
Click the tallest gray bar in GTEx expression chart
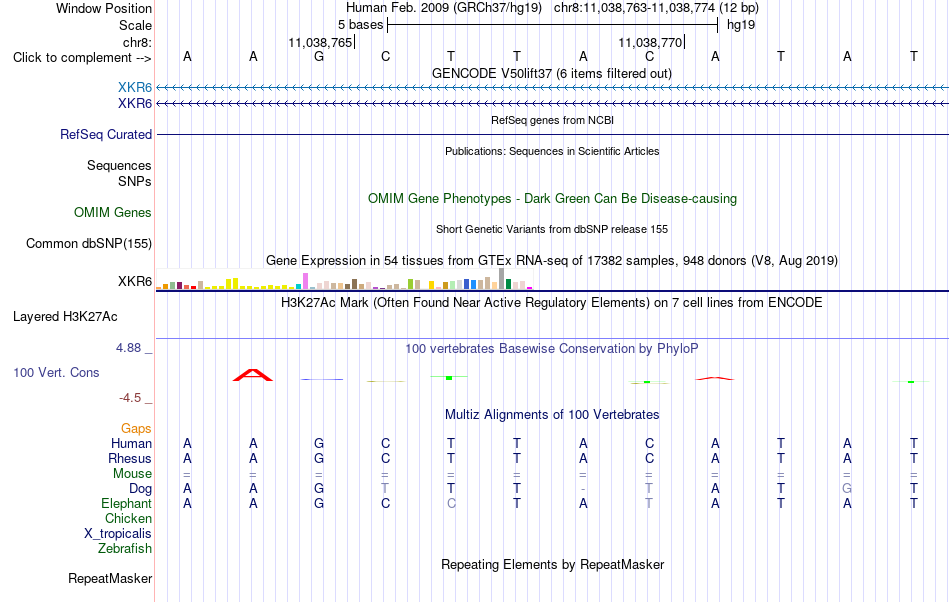(501, 279)
